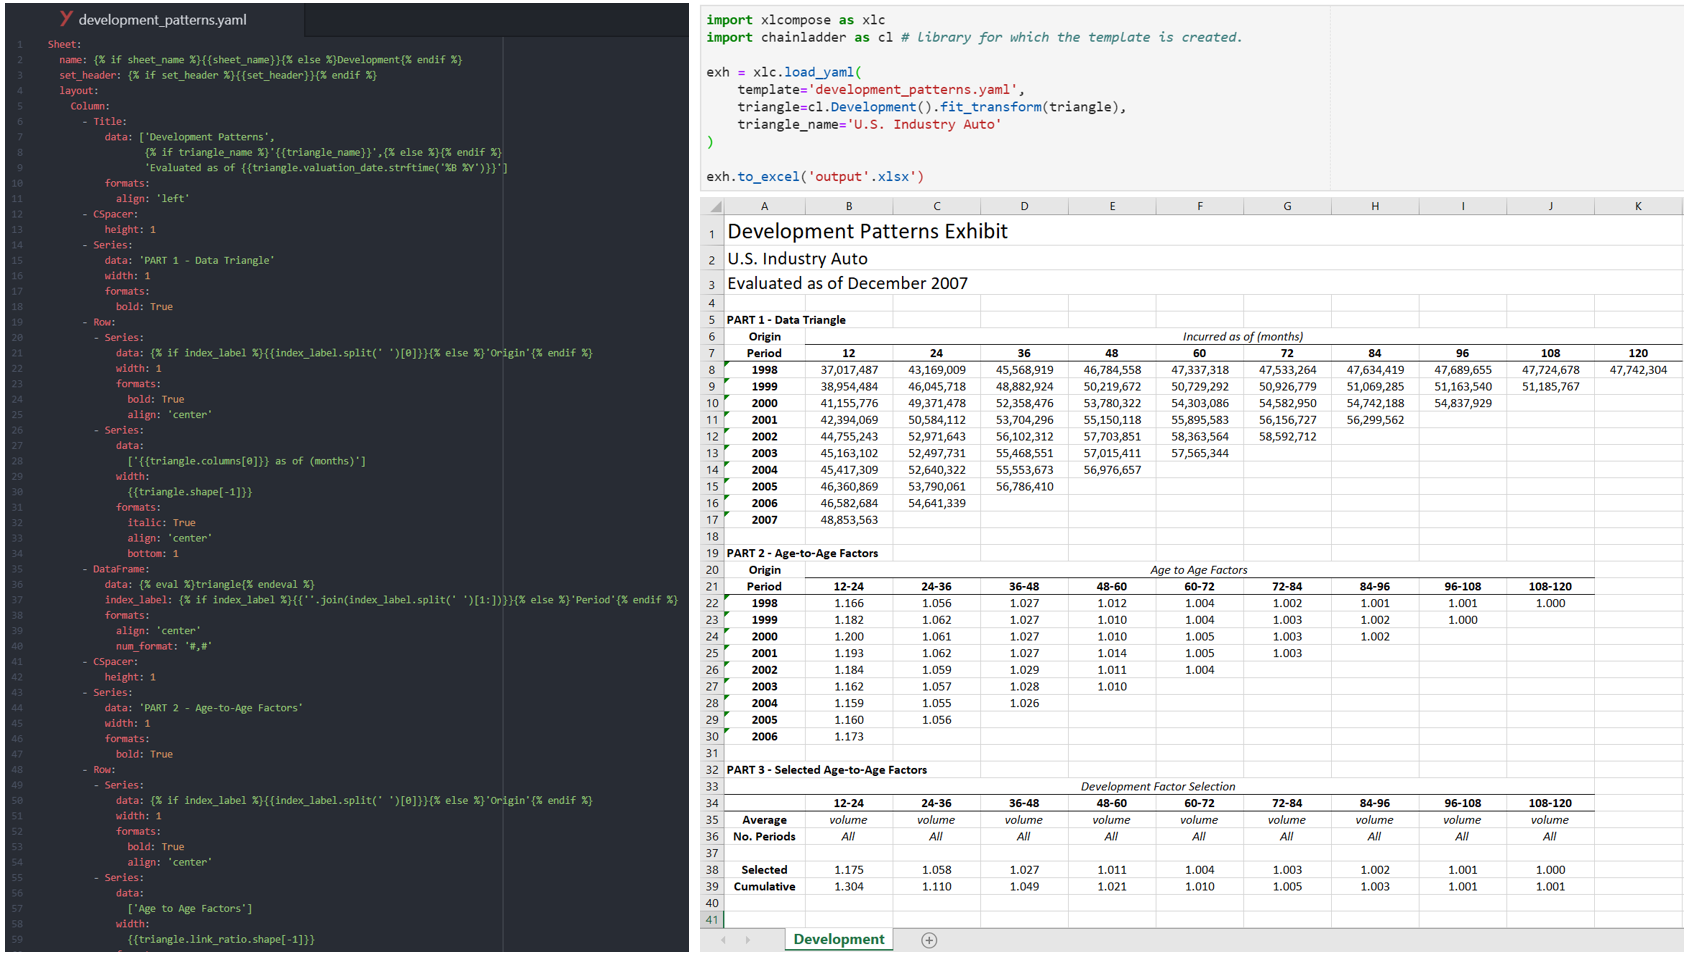Screen dimensions: 1689x959
Task: Click the next sheet navigation arrow
Action: point(748,940)
